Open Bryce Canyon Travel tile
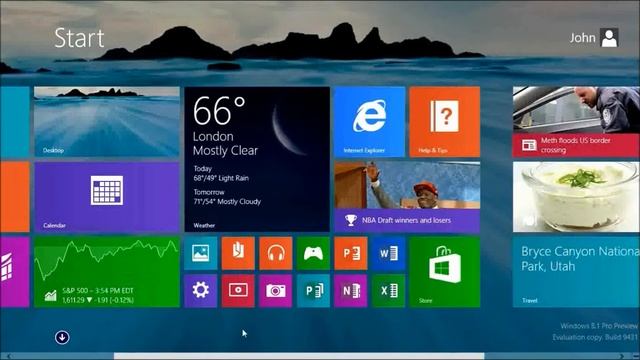This screenshot has height=360, width=640. pos(576,272)
